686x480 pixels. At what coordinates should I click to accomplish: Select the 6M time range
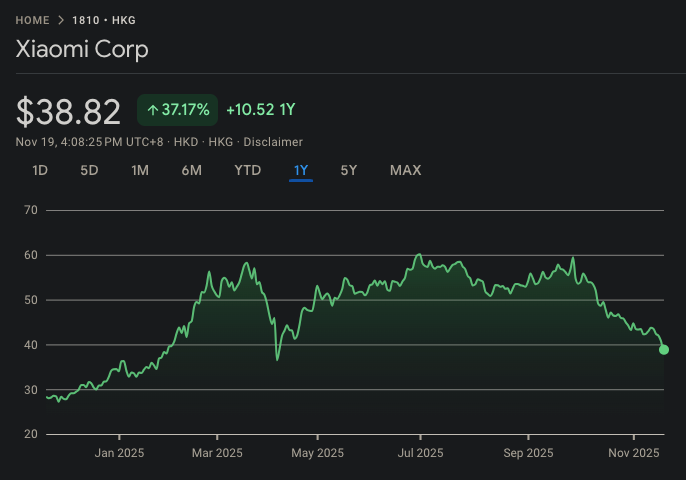(x=192, y=170)
